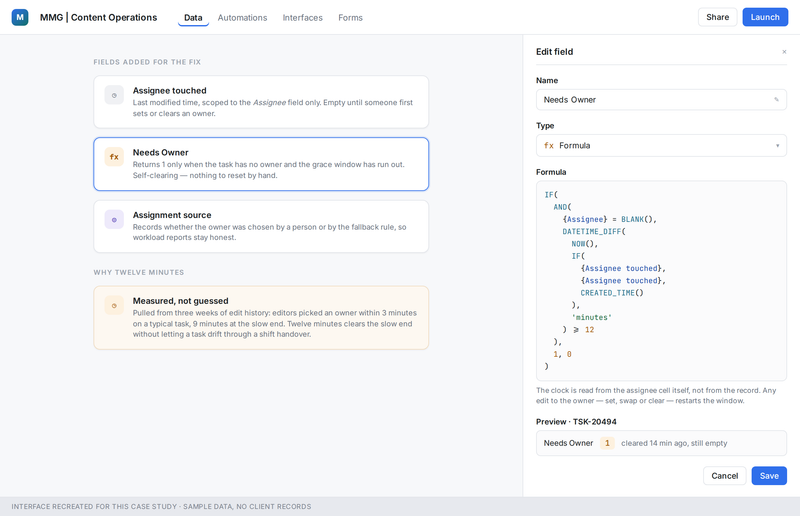800x516 pixels.
Task: Click the Measured, not guessed icon
Action: tap(114, 305)
